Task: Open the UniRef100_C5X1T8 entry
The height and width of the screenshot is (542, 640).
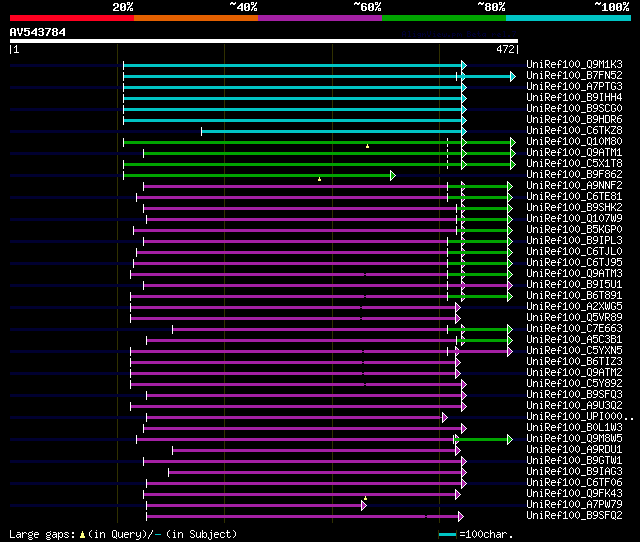Action: coord(574,164)
